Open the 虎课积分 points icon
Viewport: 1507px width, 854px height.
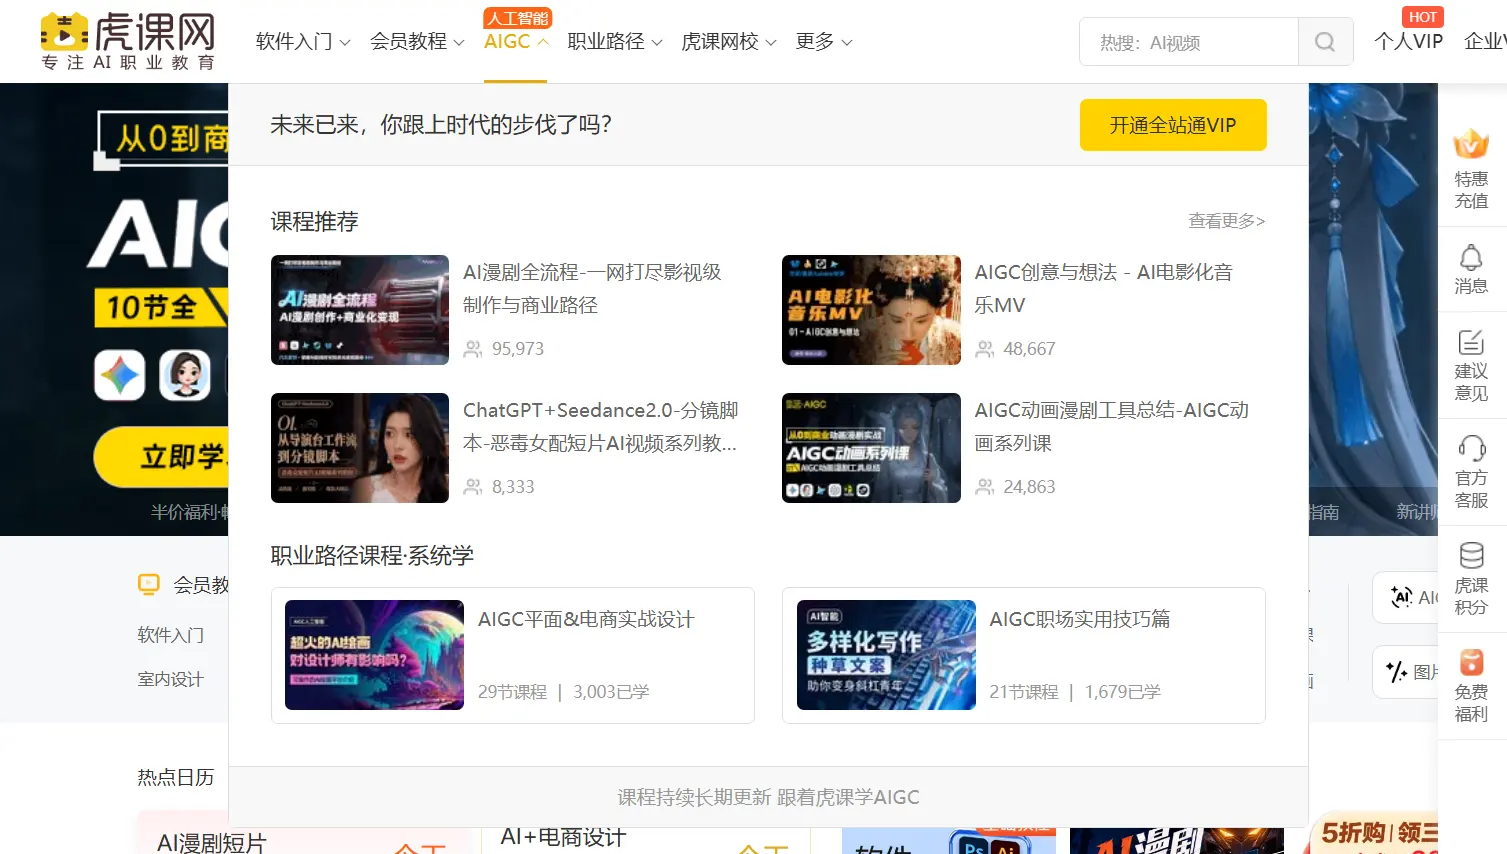pos(1471,555)
